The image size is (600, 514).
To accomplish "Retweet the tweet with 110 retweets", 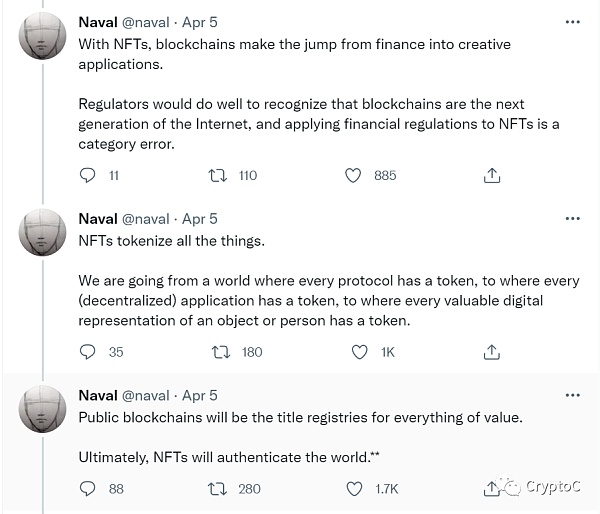I will (217, 175).
